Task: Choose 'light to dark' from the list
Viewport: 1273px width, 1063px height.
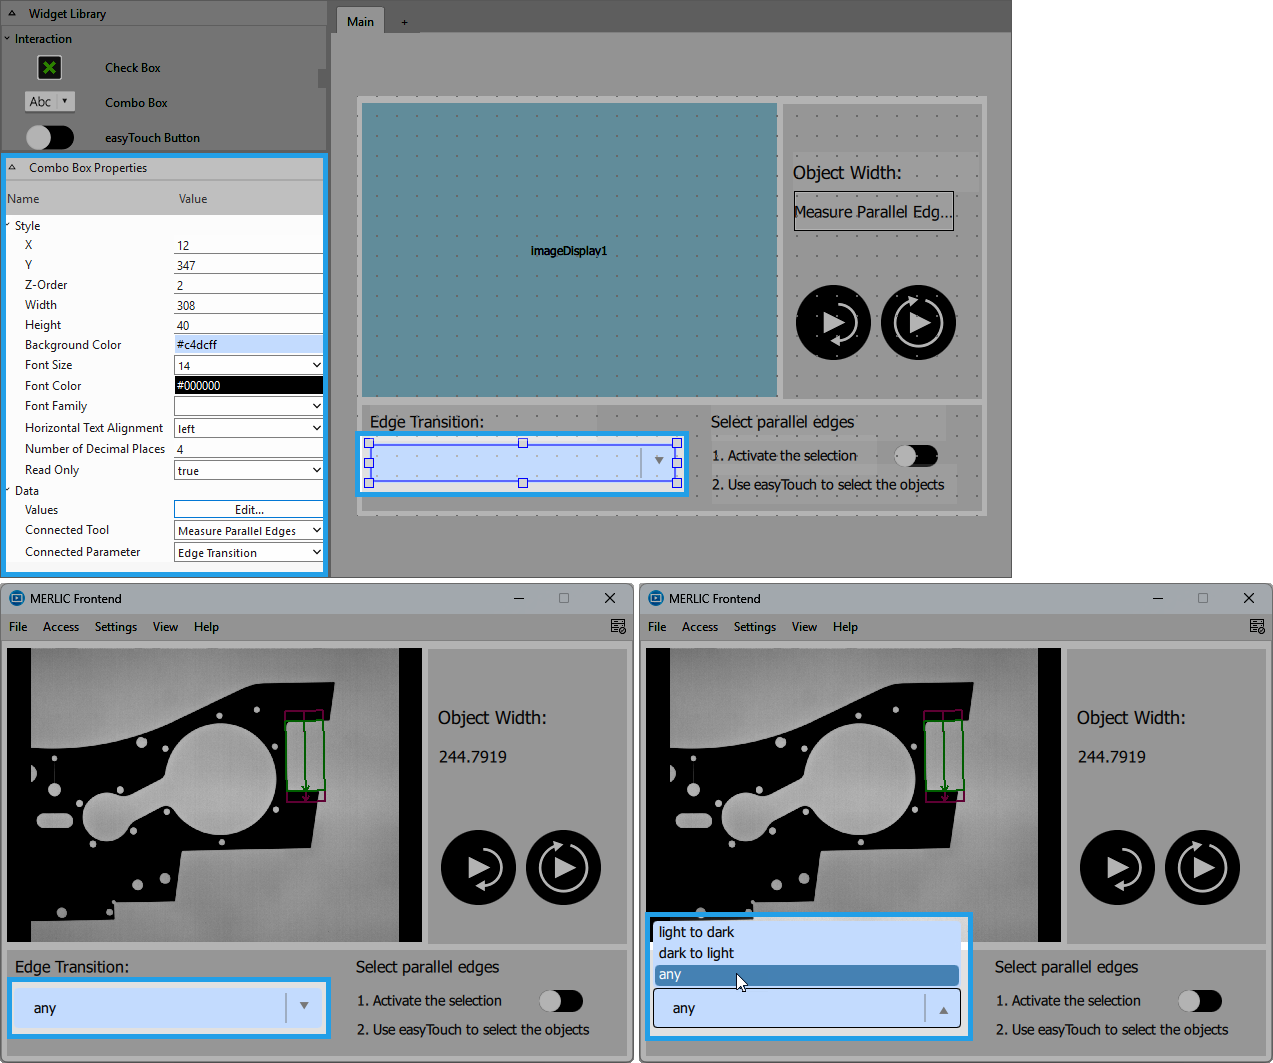Action: (697, 932)
